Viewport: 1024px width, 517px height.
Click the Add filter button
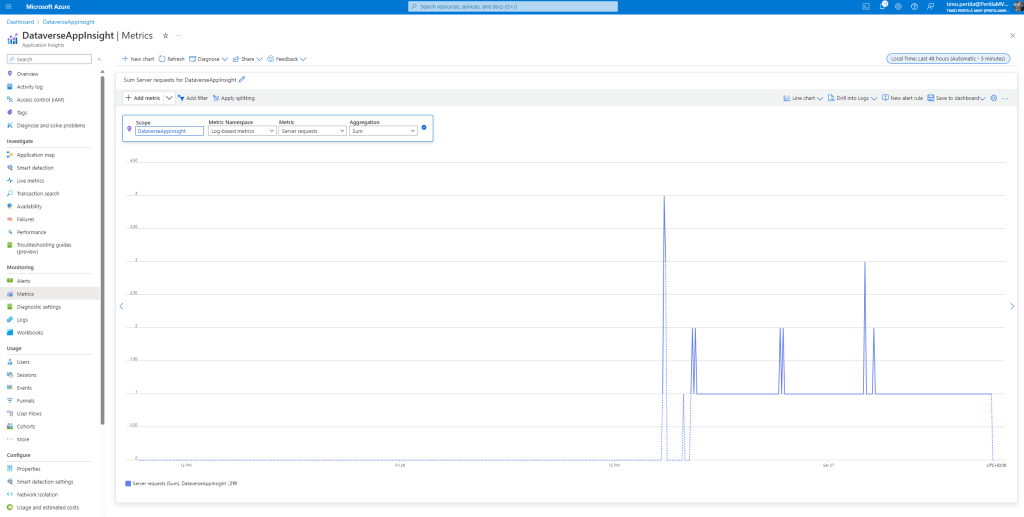[193, 98]
